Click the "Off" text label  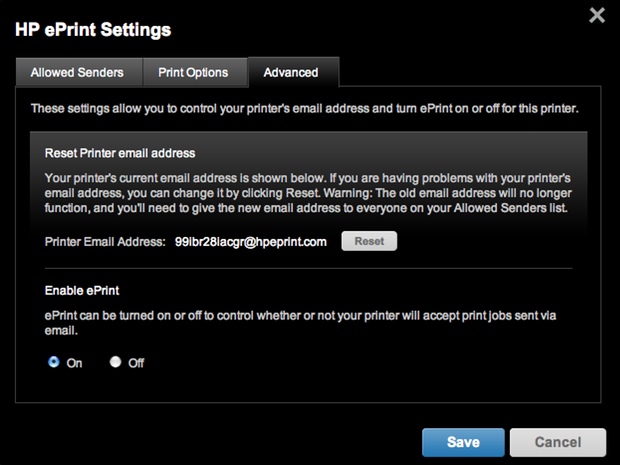(x=136, y=364)
